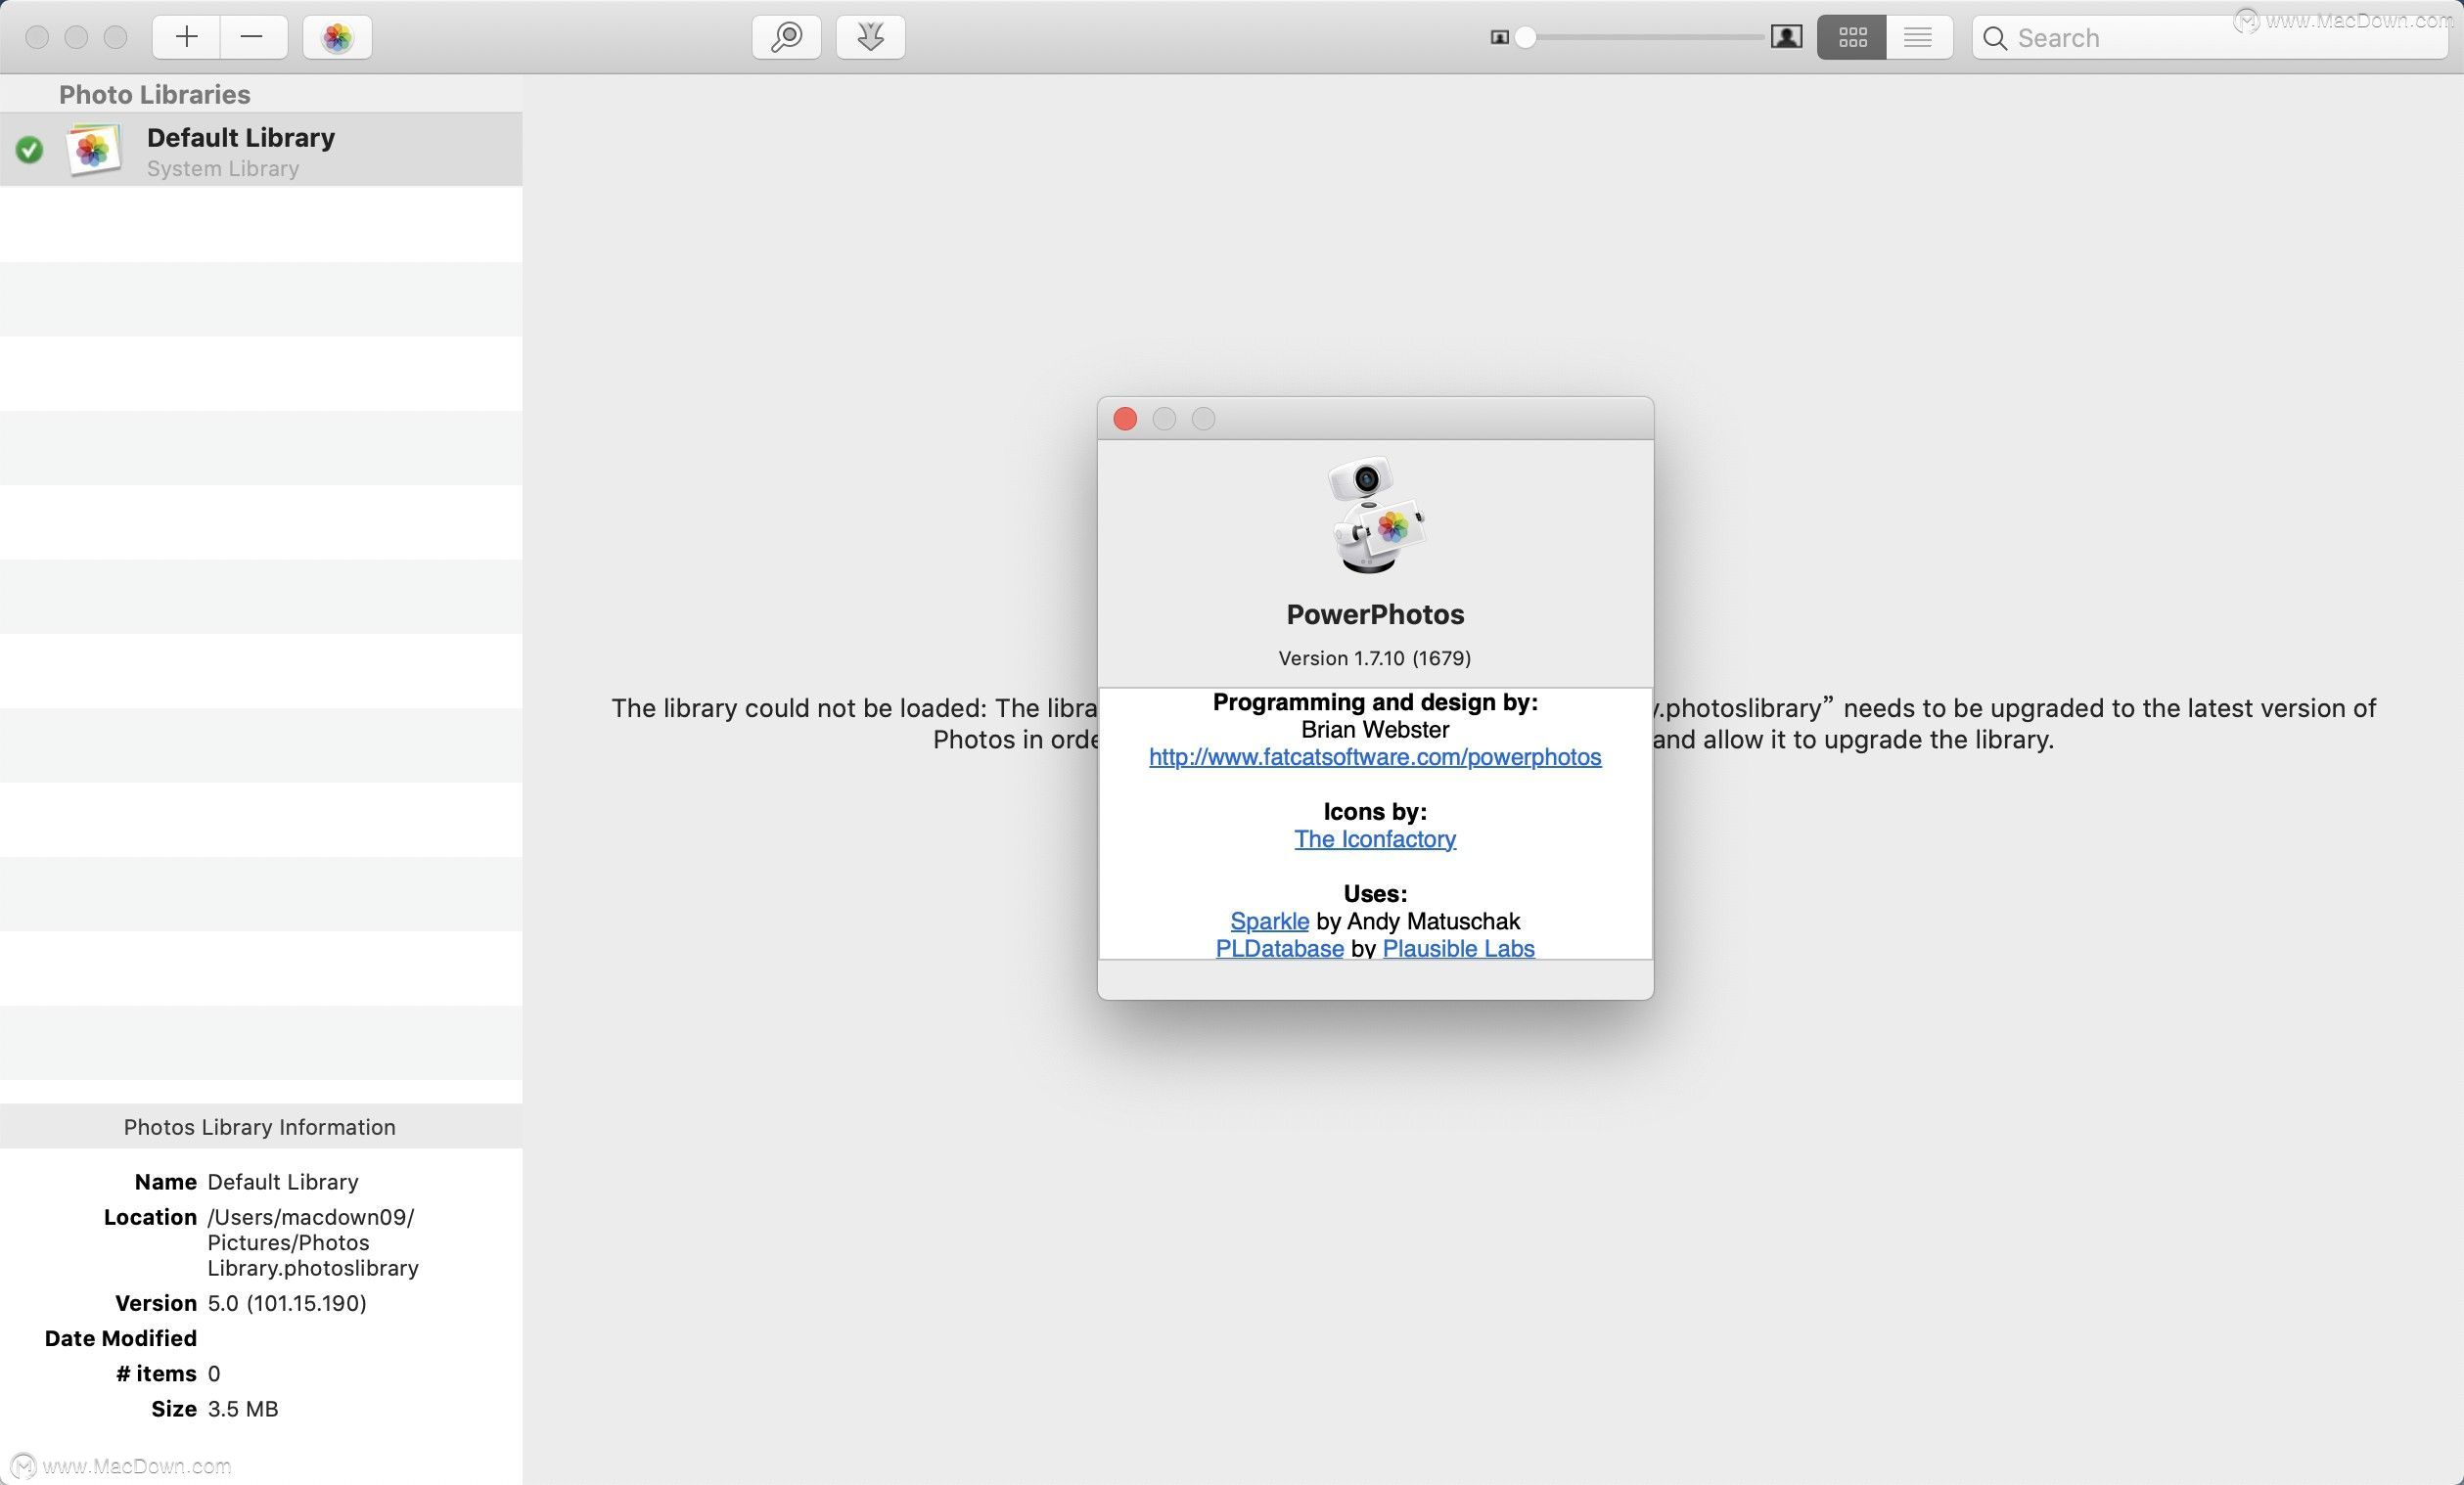This screenshot has height=1485, width=2464.
Task: Click the plus add library button
Action: pos(187,37)
